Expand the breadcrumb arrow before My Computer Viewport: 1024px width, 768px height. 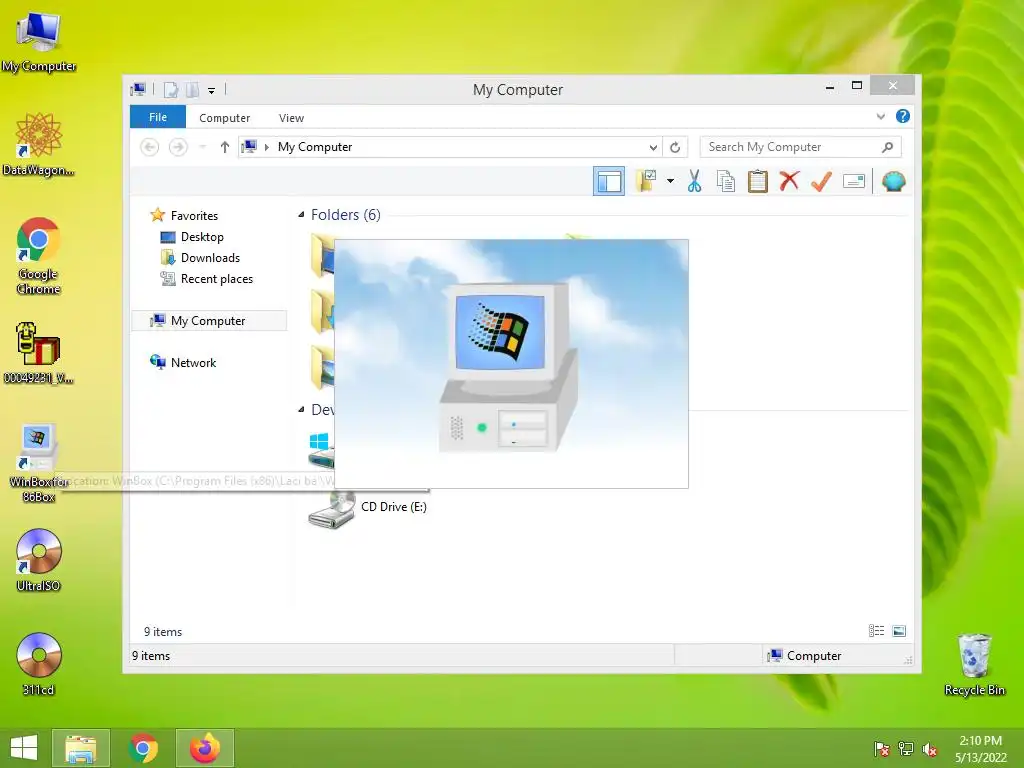coord(266,147)
